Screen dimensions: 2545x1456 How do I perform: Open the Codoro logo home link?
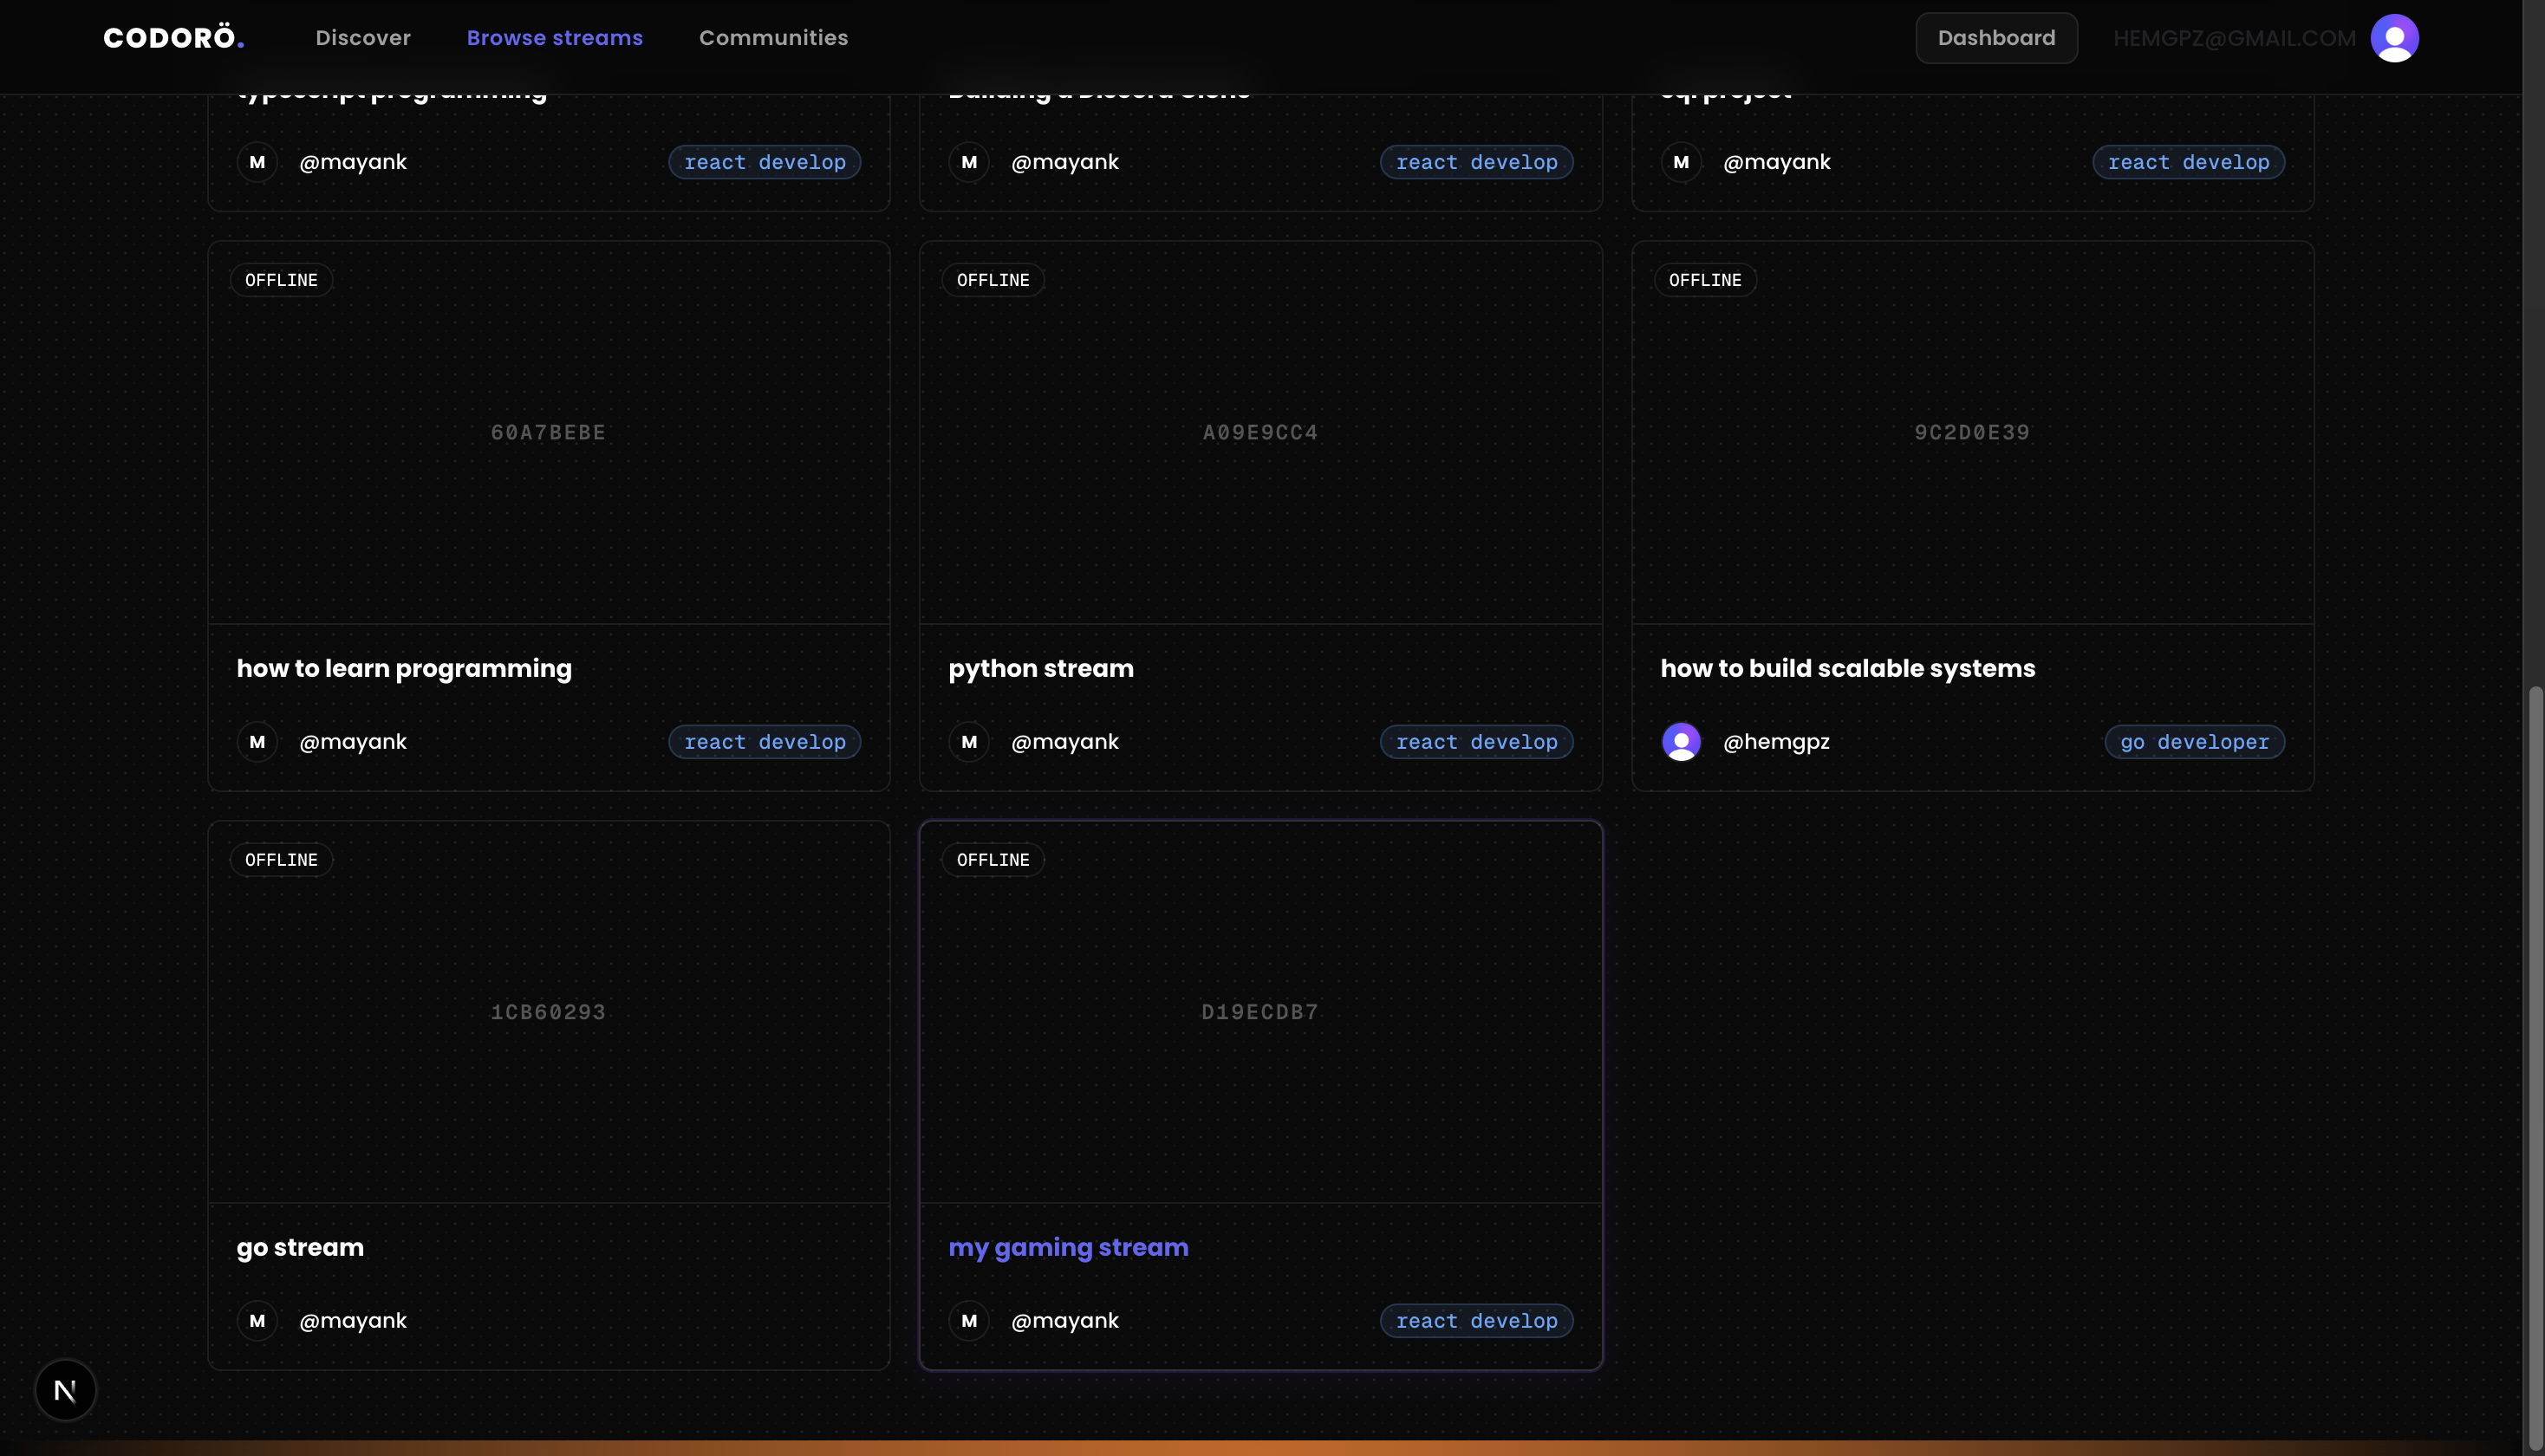click(174, 38)
